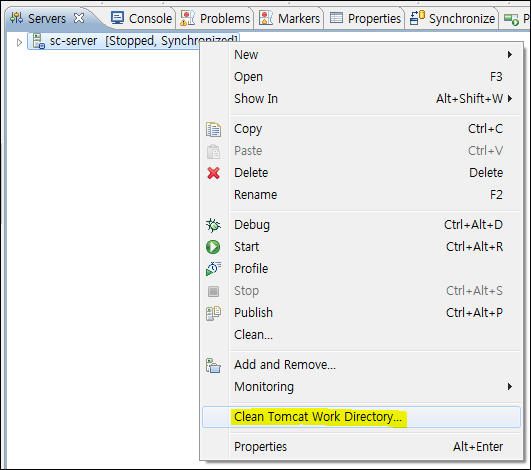Click the Synchronize tab icon
Image resolution: width=531 pixels, height=470 pixels.
(417, 18)
